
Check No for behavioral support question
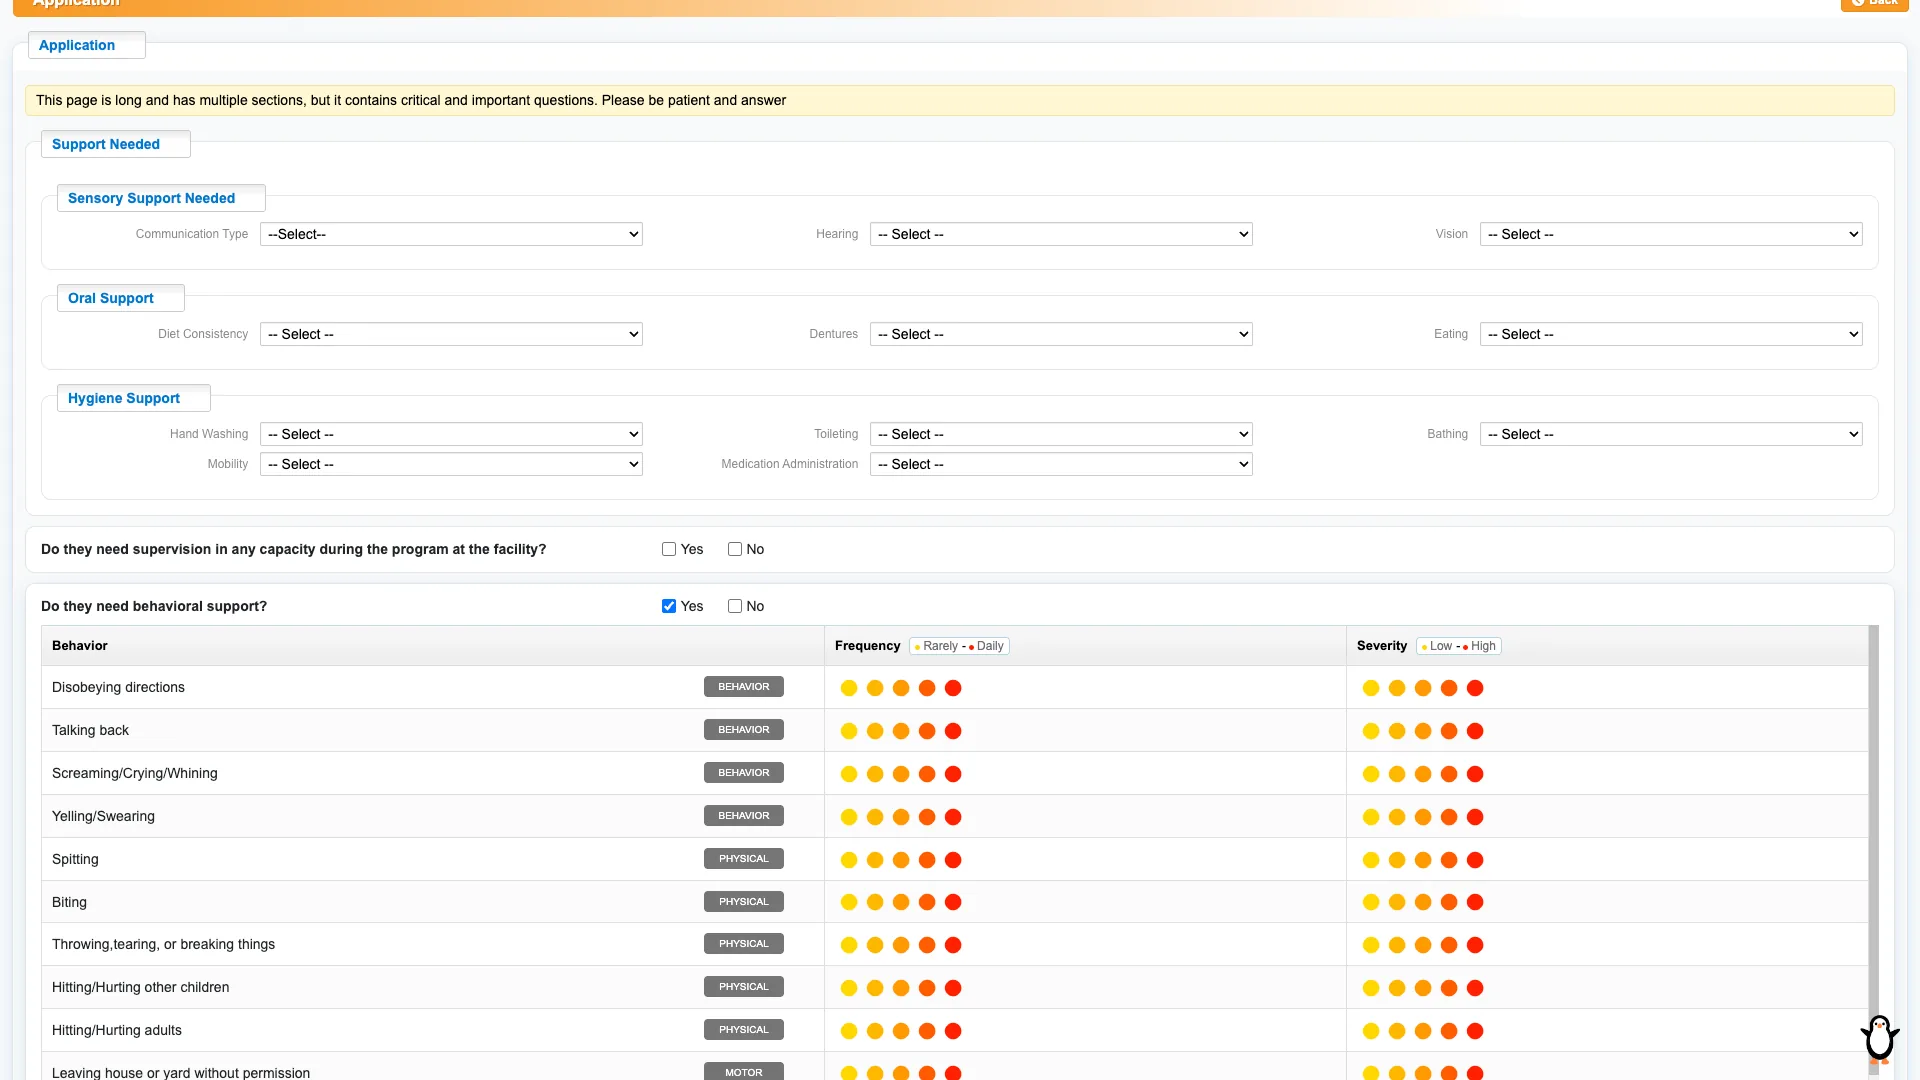click(735, 606)
